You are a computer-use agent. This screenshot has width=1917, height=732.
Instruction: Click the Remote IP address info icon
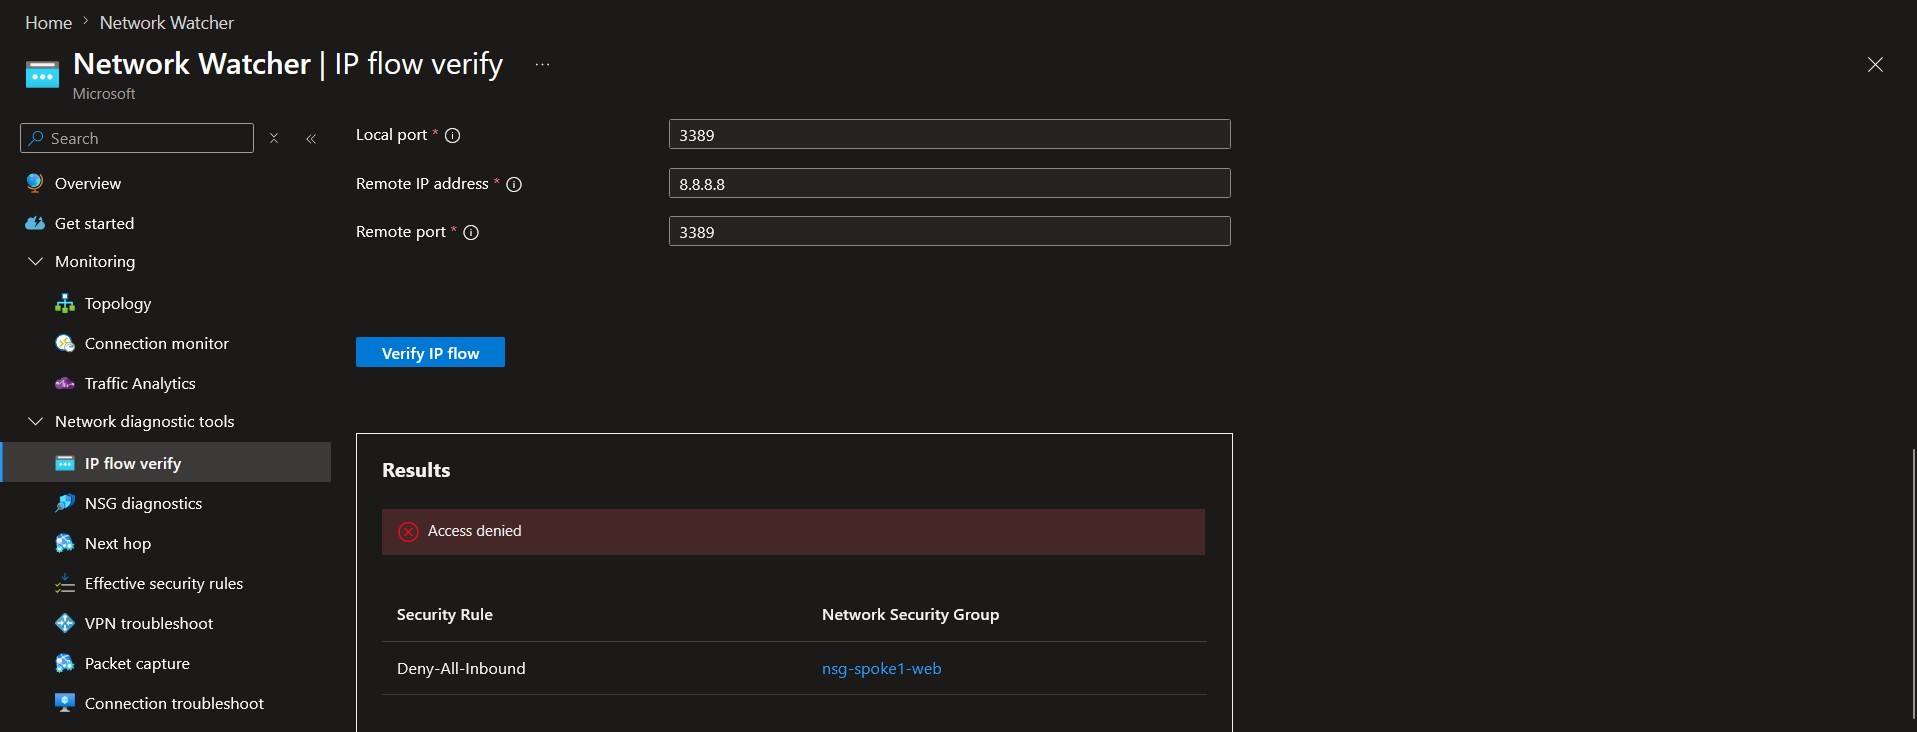tap(514, 184)
